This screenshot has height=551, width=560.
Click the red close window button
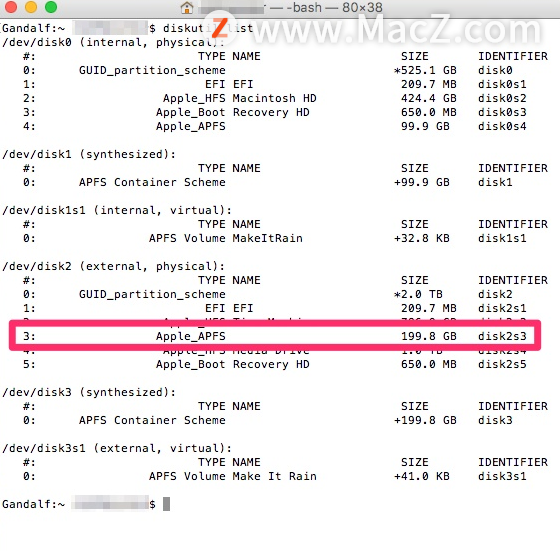pos(11,6)
